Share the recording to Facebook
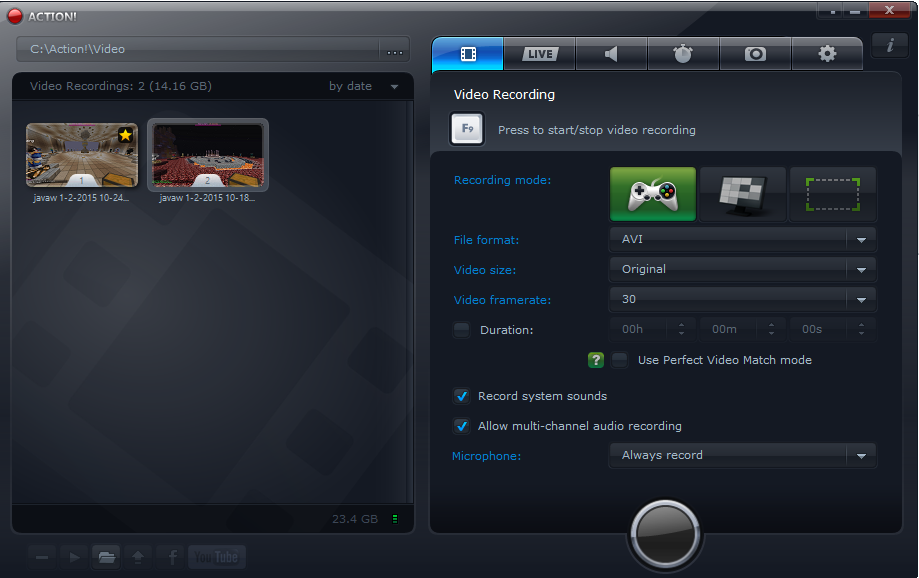This screenshot has height=578, width=919. click(x=172, y=557)
